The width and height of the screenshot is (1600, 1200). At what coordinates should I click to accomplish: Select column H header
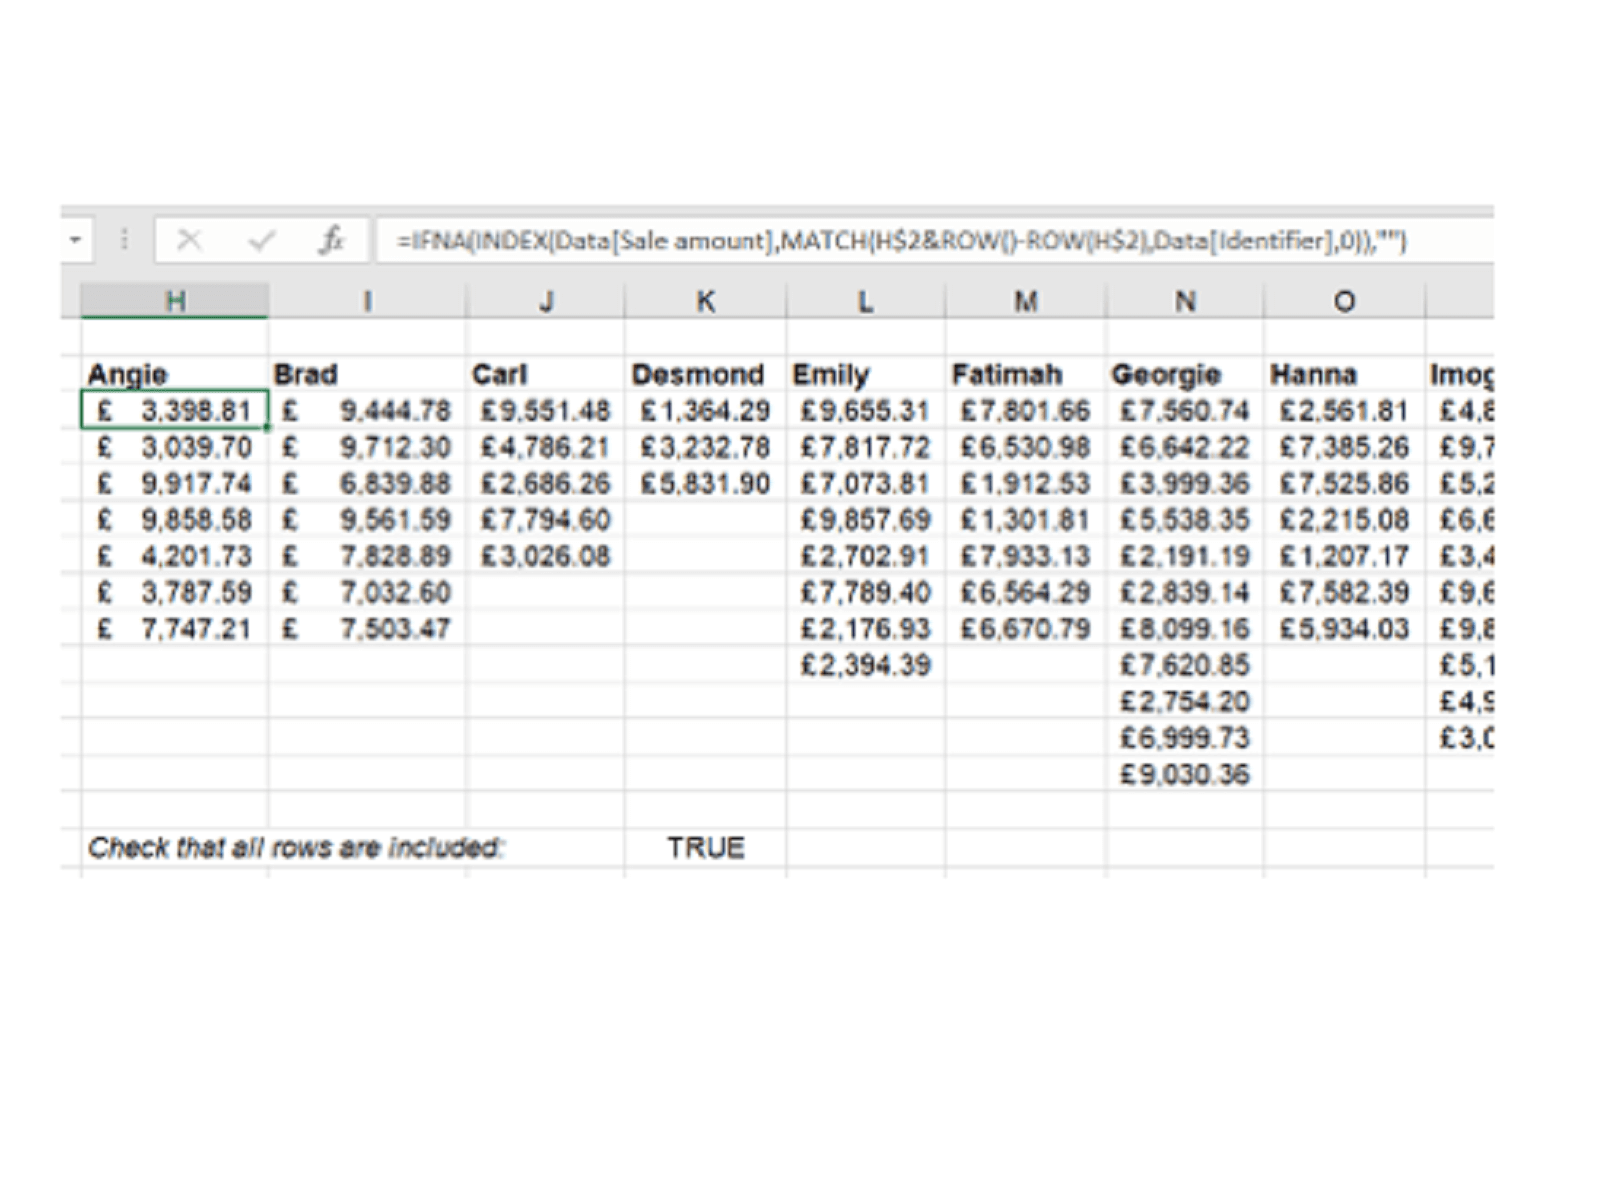pyautogui.click(x=175, y=301)
